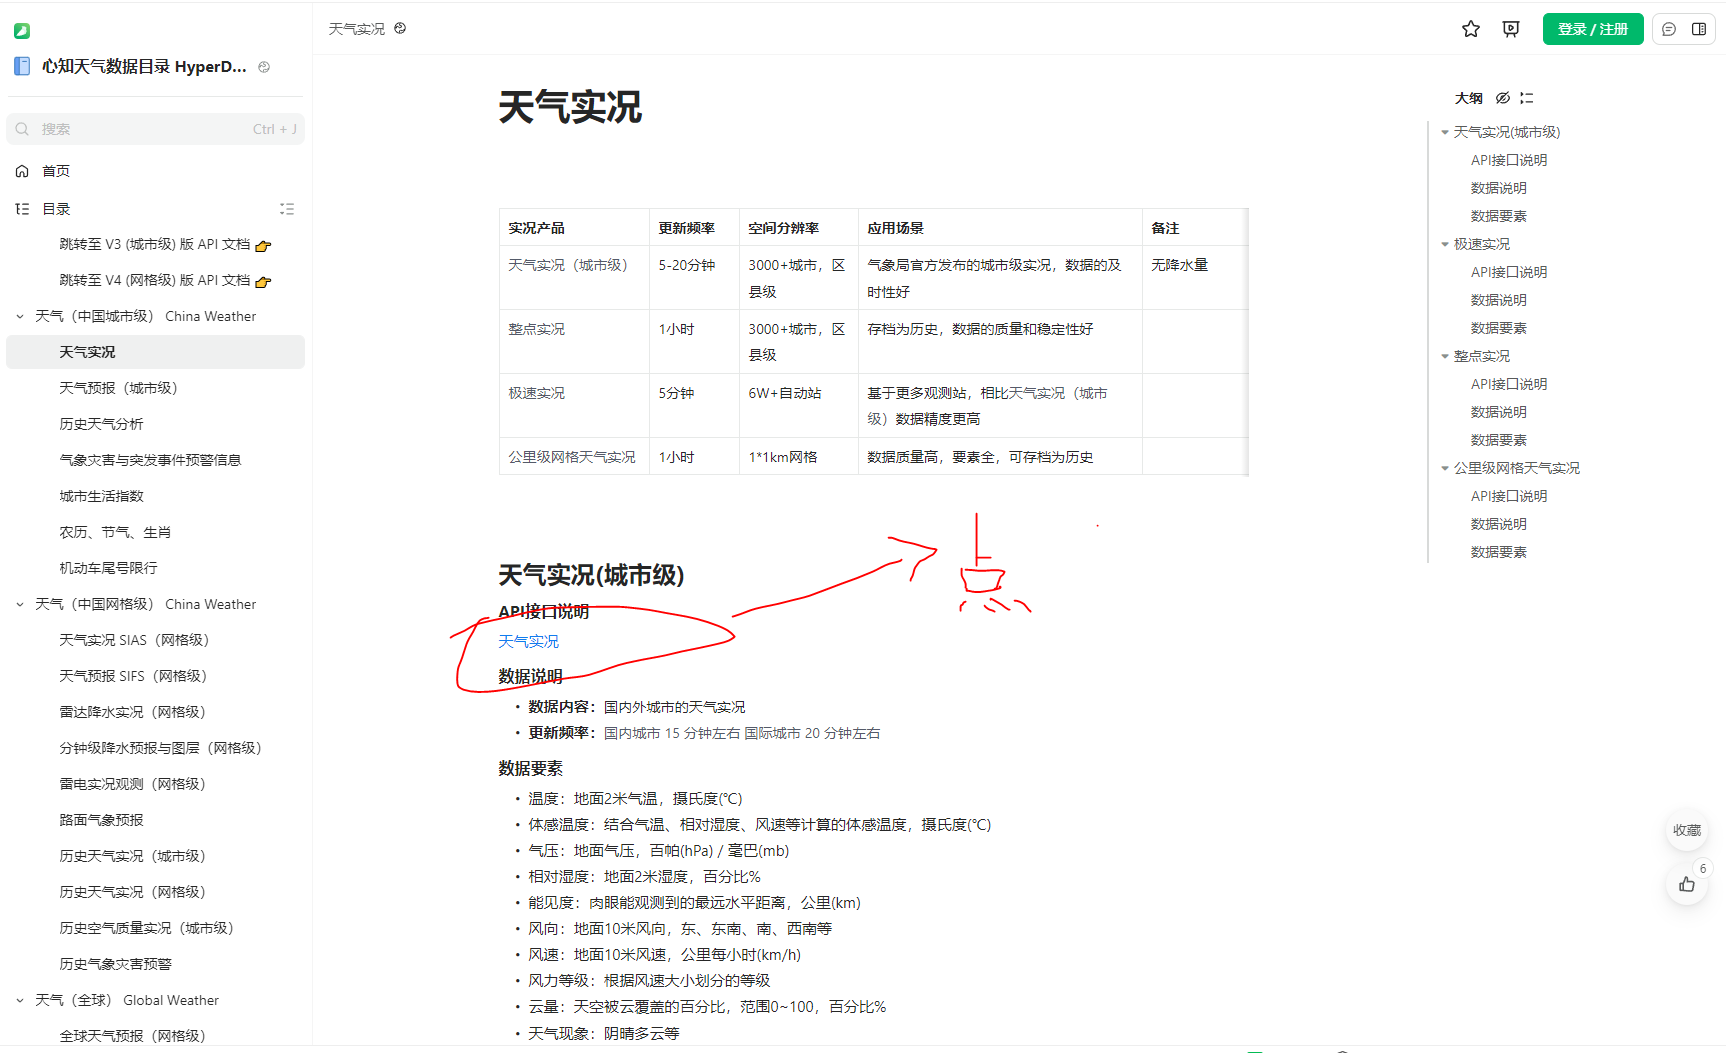This screenshot has width=1726, height=1053.
Task: Click the 收藏 floating button
Action: [1687, 830]
